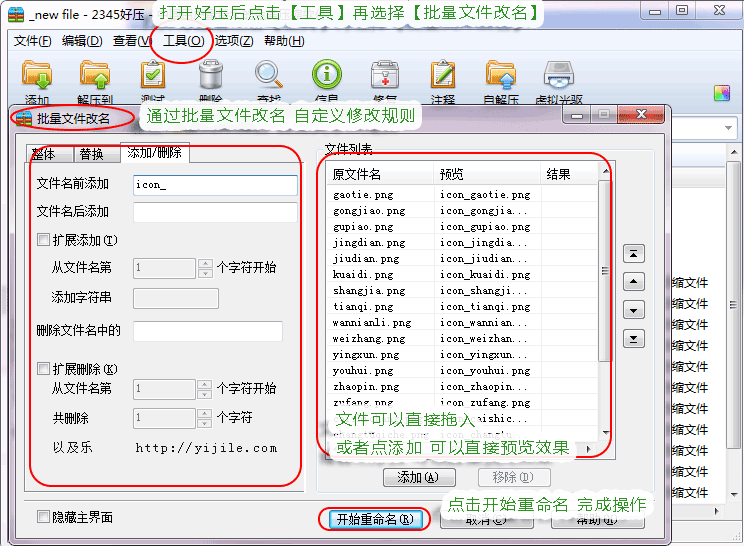The width and height of the screenshot is (744, 546).
Task: Move selected file down one position
Action: (x=633, y=311)
